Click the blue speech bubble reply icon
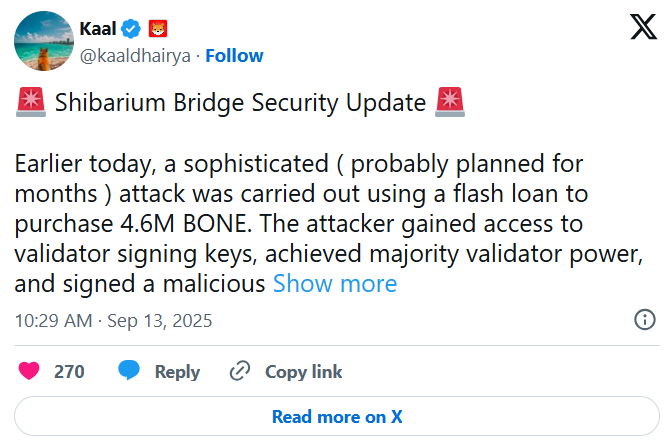 (129, 371)
